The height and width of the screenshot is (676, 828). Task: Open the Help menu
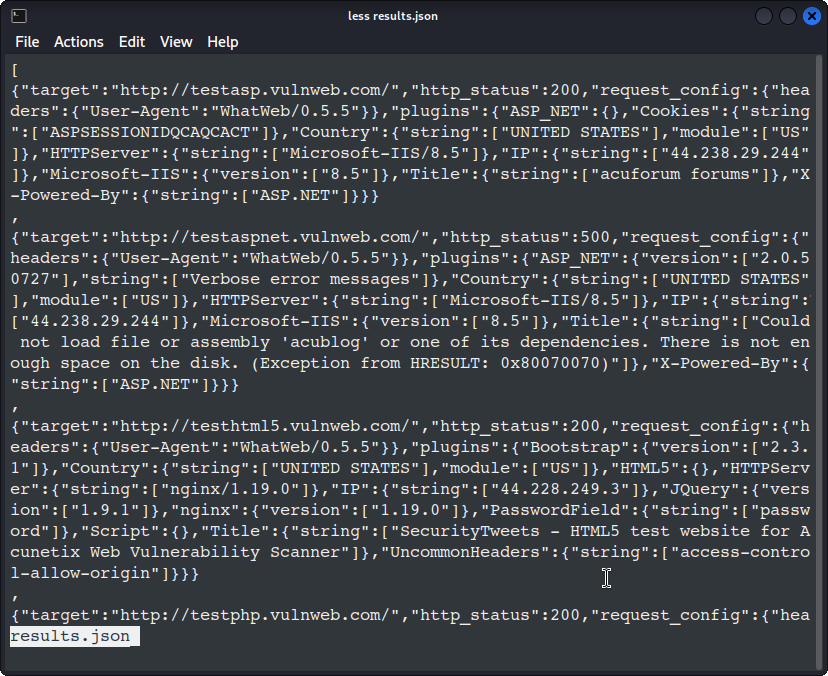pyautogui.click(x=223, y=42)
